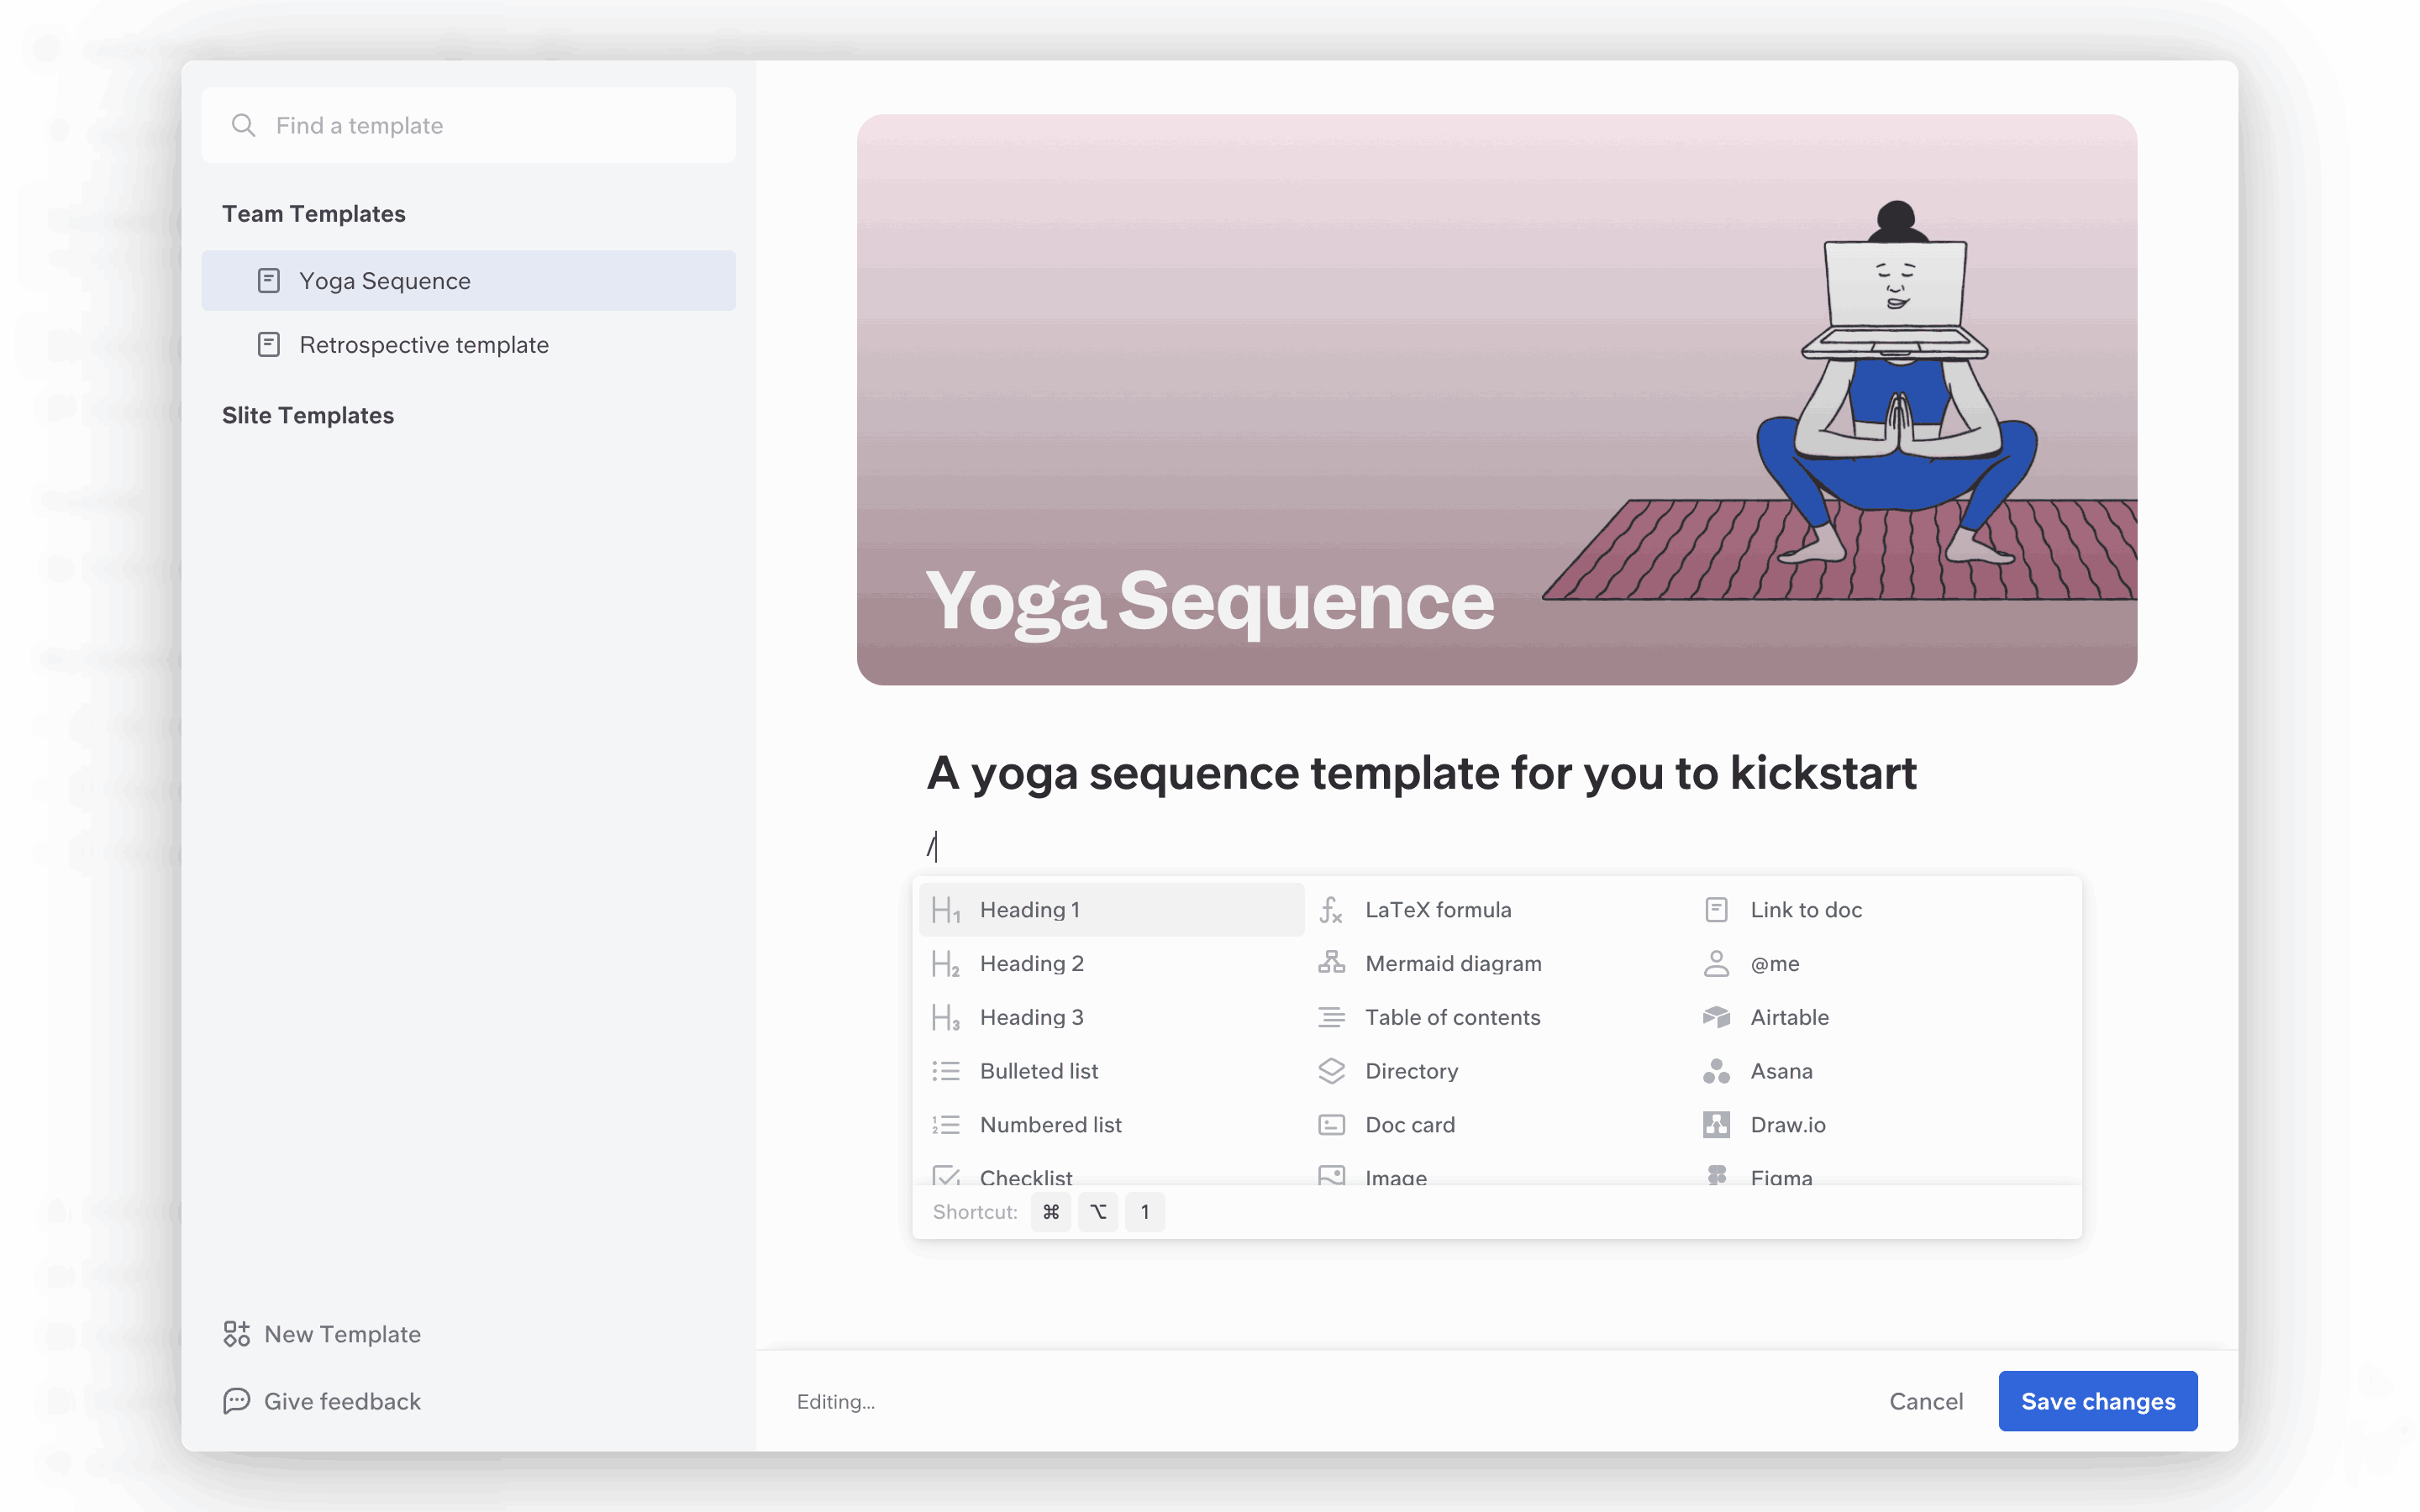Click the Airtable logo icon

pyautogui.click(x=1716, y=1017)
